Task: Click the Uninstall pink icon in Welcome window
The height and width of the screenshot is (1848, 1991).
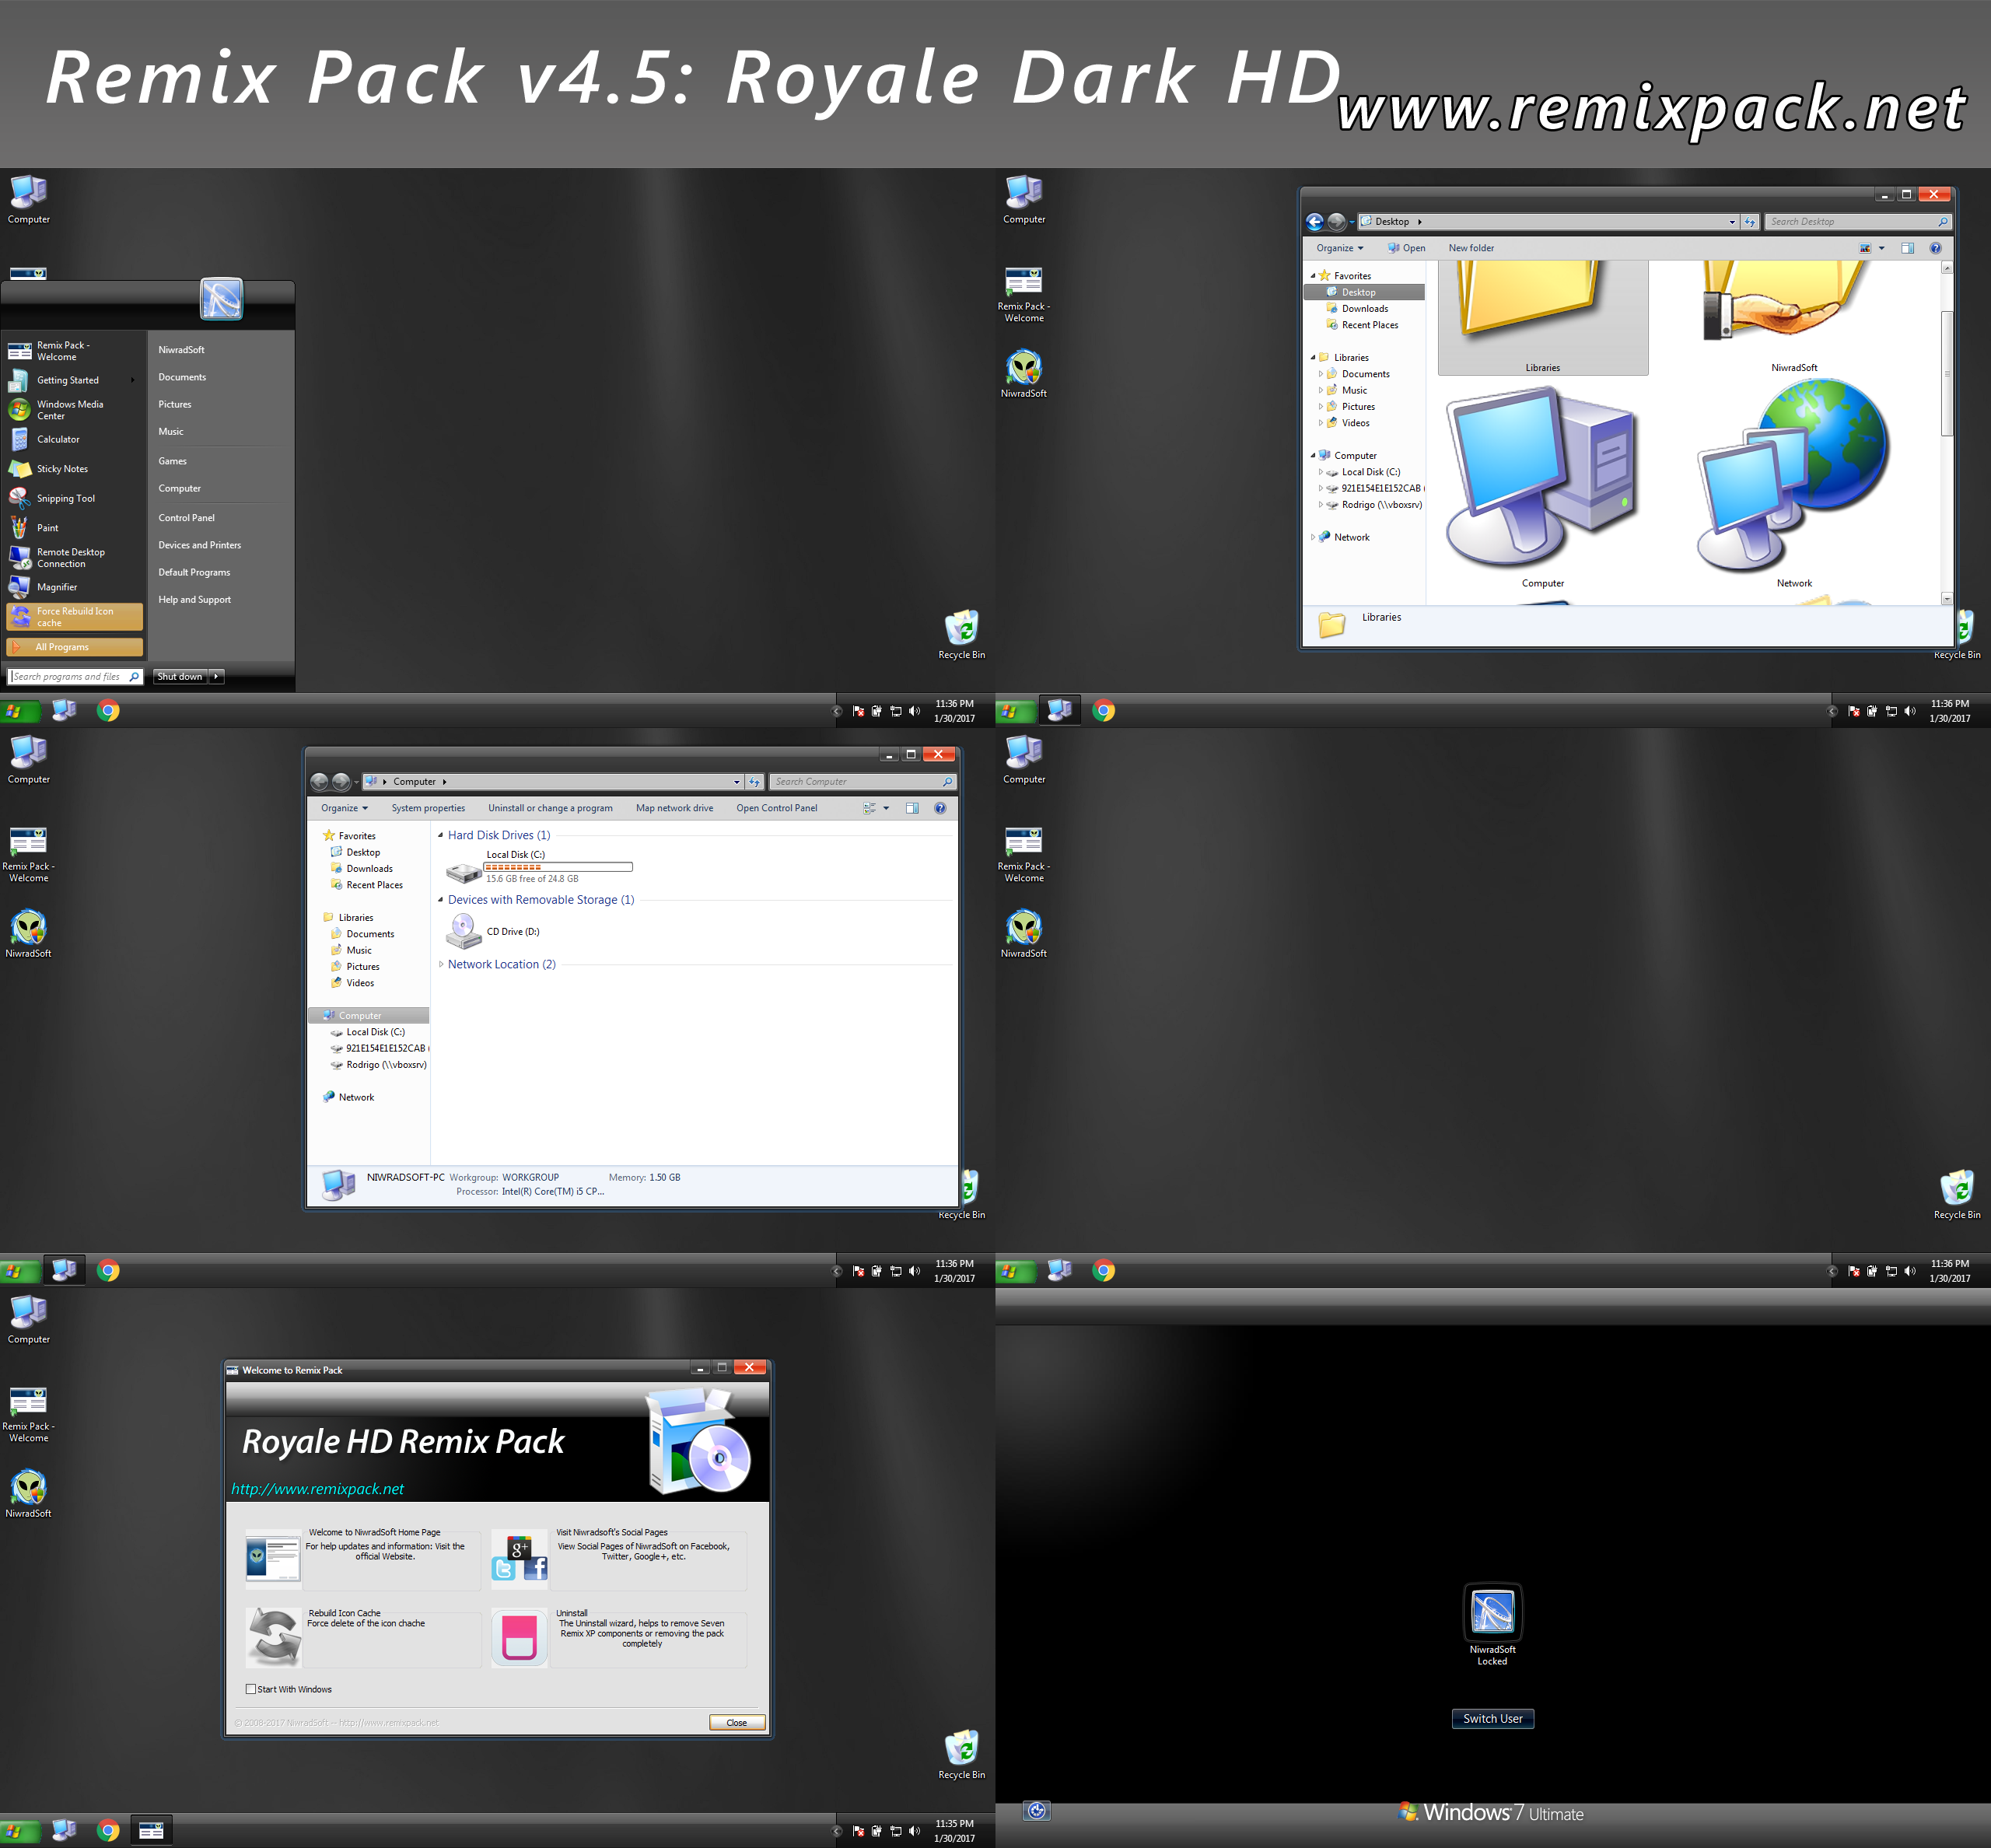Action: [x=519, y=1637]
